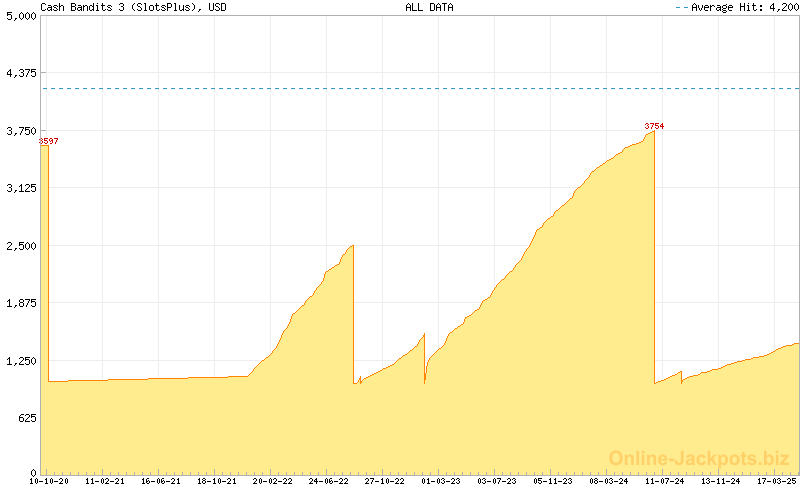Select the 08-03-24 date on x-axis
Screen dimensions: 800x490
click(608, 482)
